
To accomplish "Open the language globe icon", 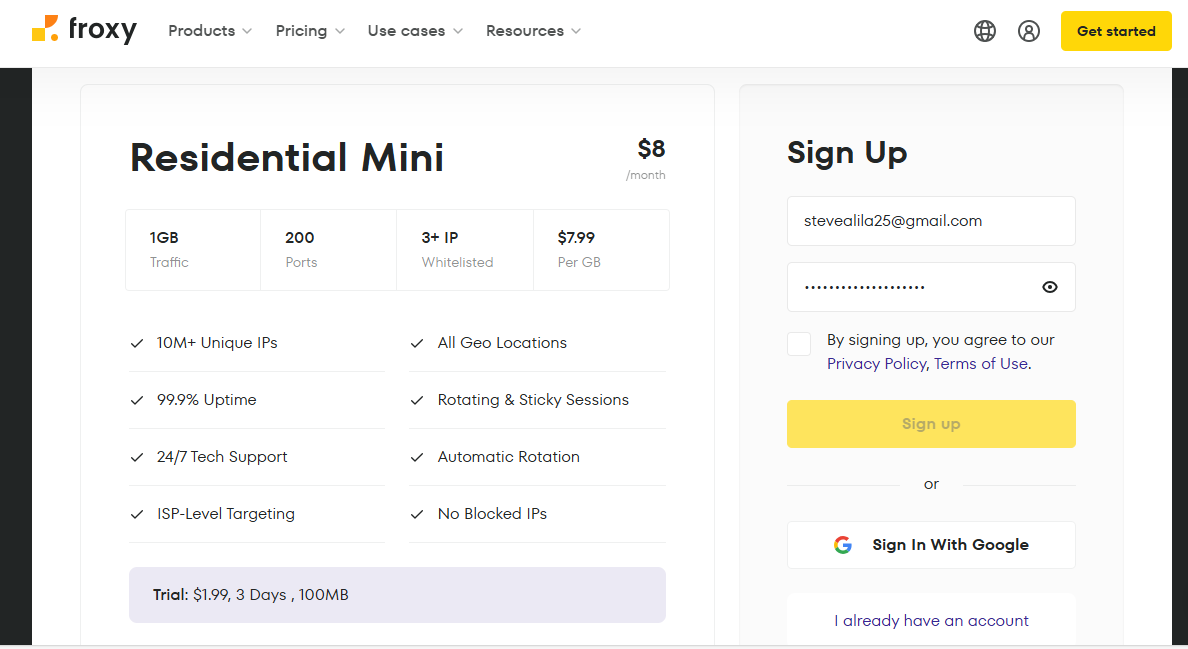I will point(985,31).
